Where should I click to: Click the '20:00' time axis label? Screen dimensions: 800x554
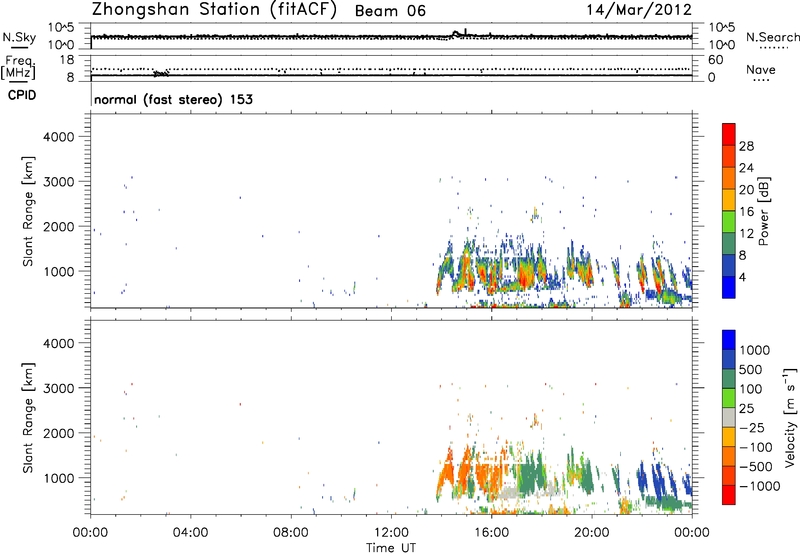(591, 533)
